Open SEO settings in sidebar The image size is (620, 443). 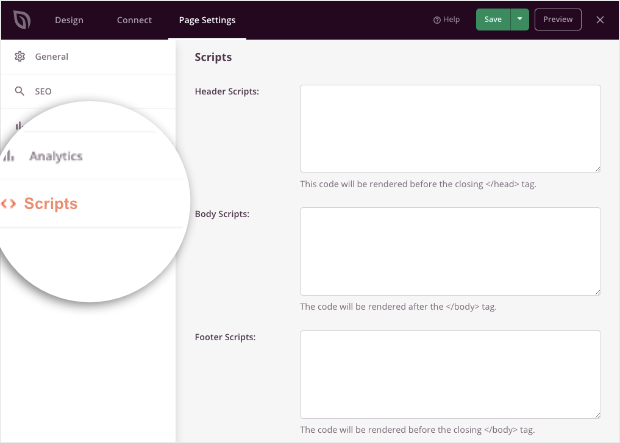coord(88,91)
